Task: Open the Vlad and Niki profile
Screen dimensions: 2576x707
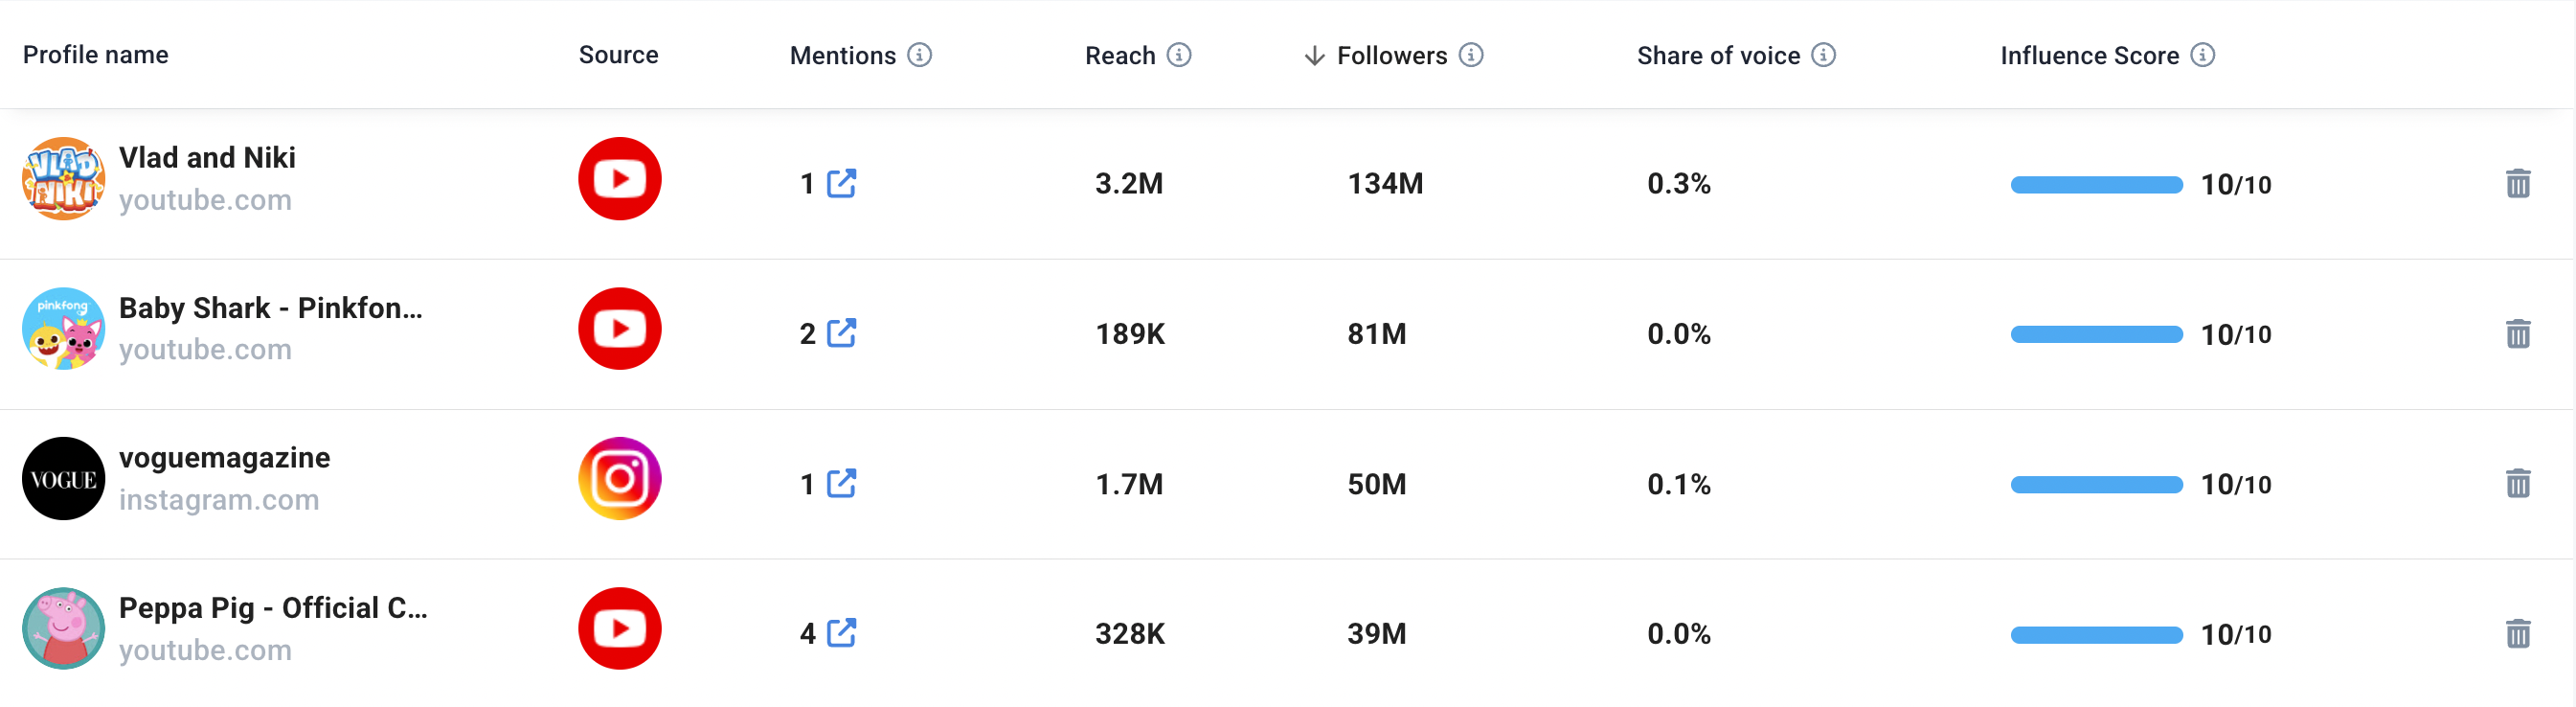Action: point(207,158)
